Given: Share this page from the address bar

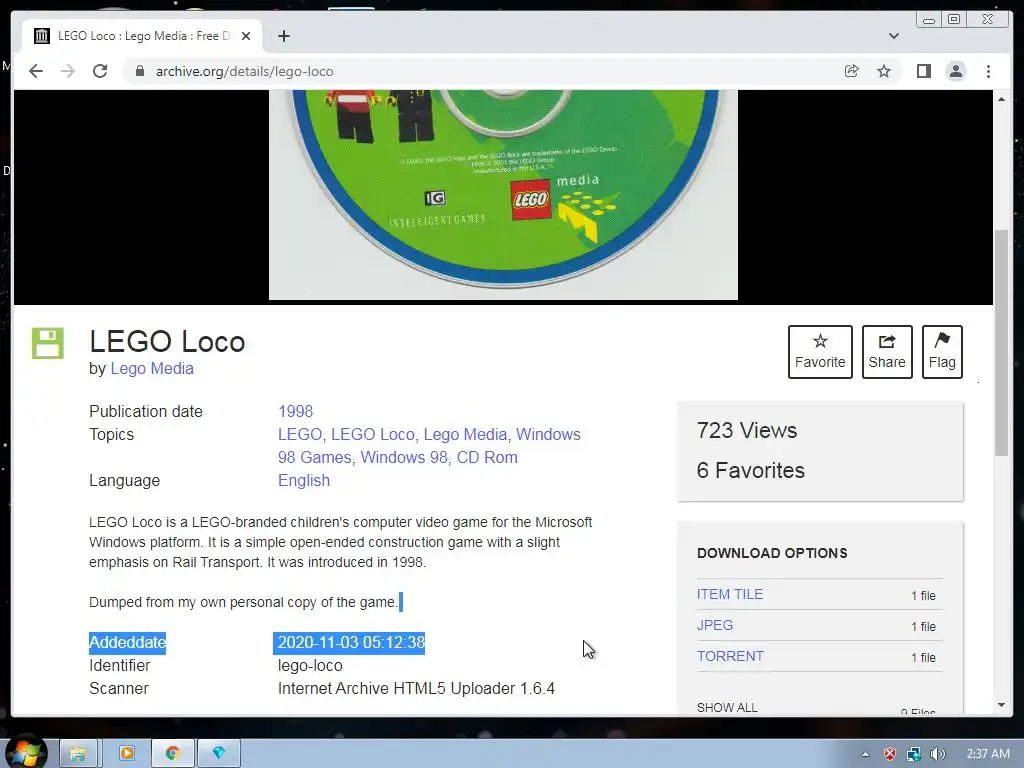Looking at the screenshot, I should [852, 71].
